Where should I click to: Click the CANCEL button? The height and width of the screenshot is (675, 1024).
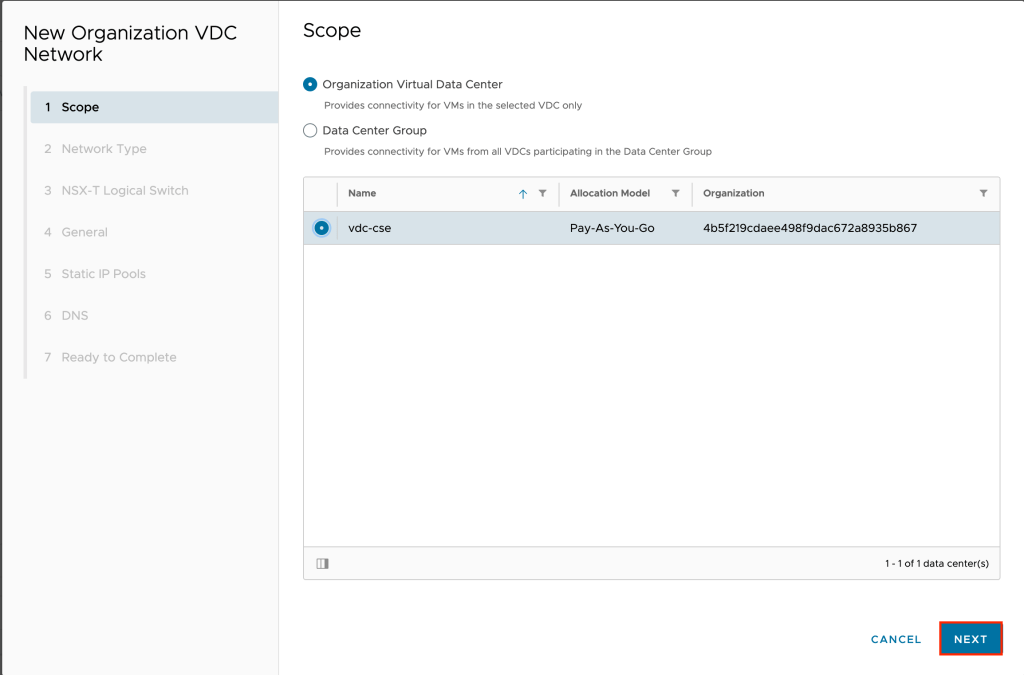point(896,640)
